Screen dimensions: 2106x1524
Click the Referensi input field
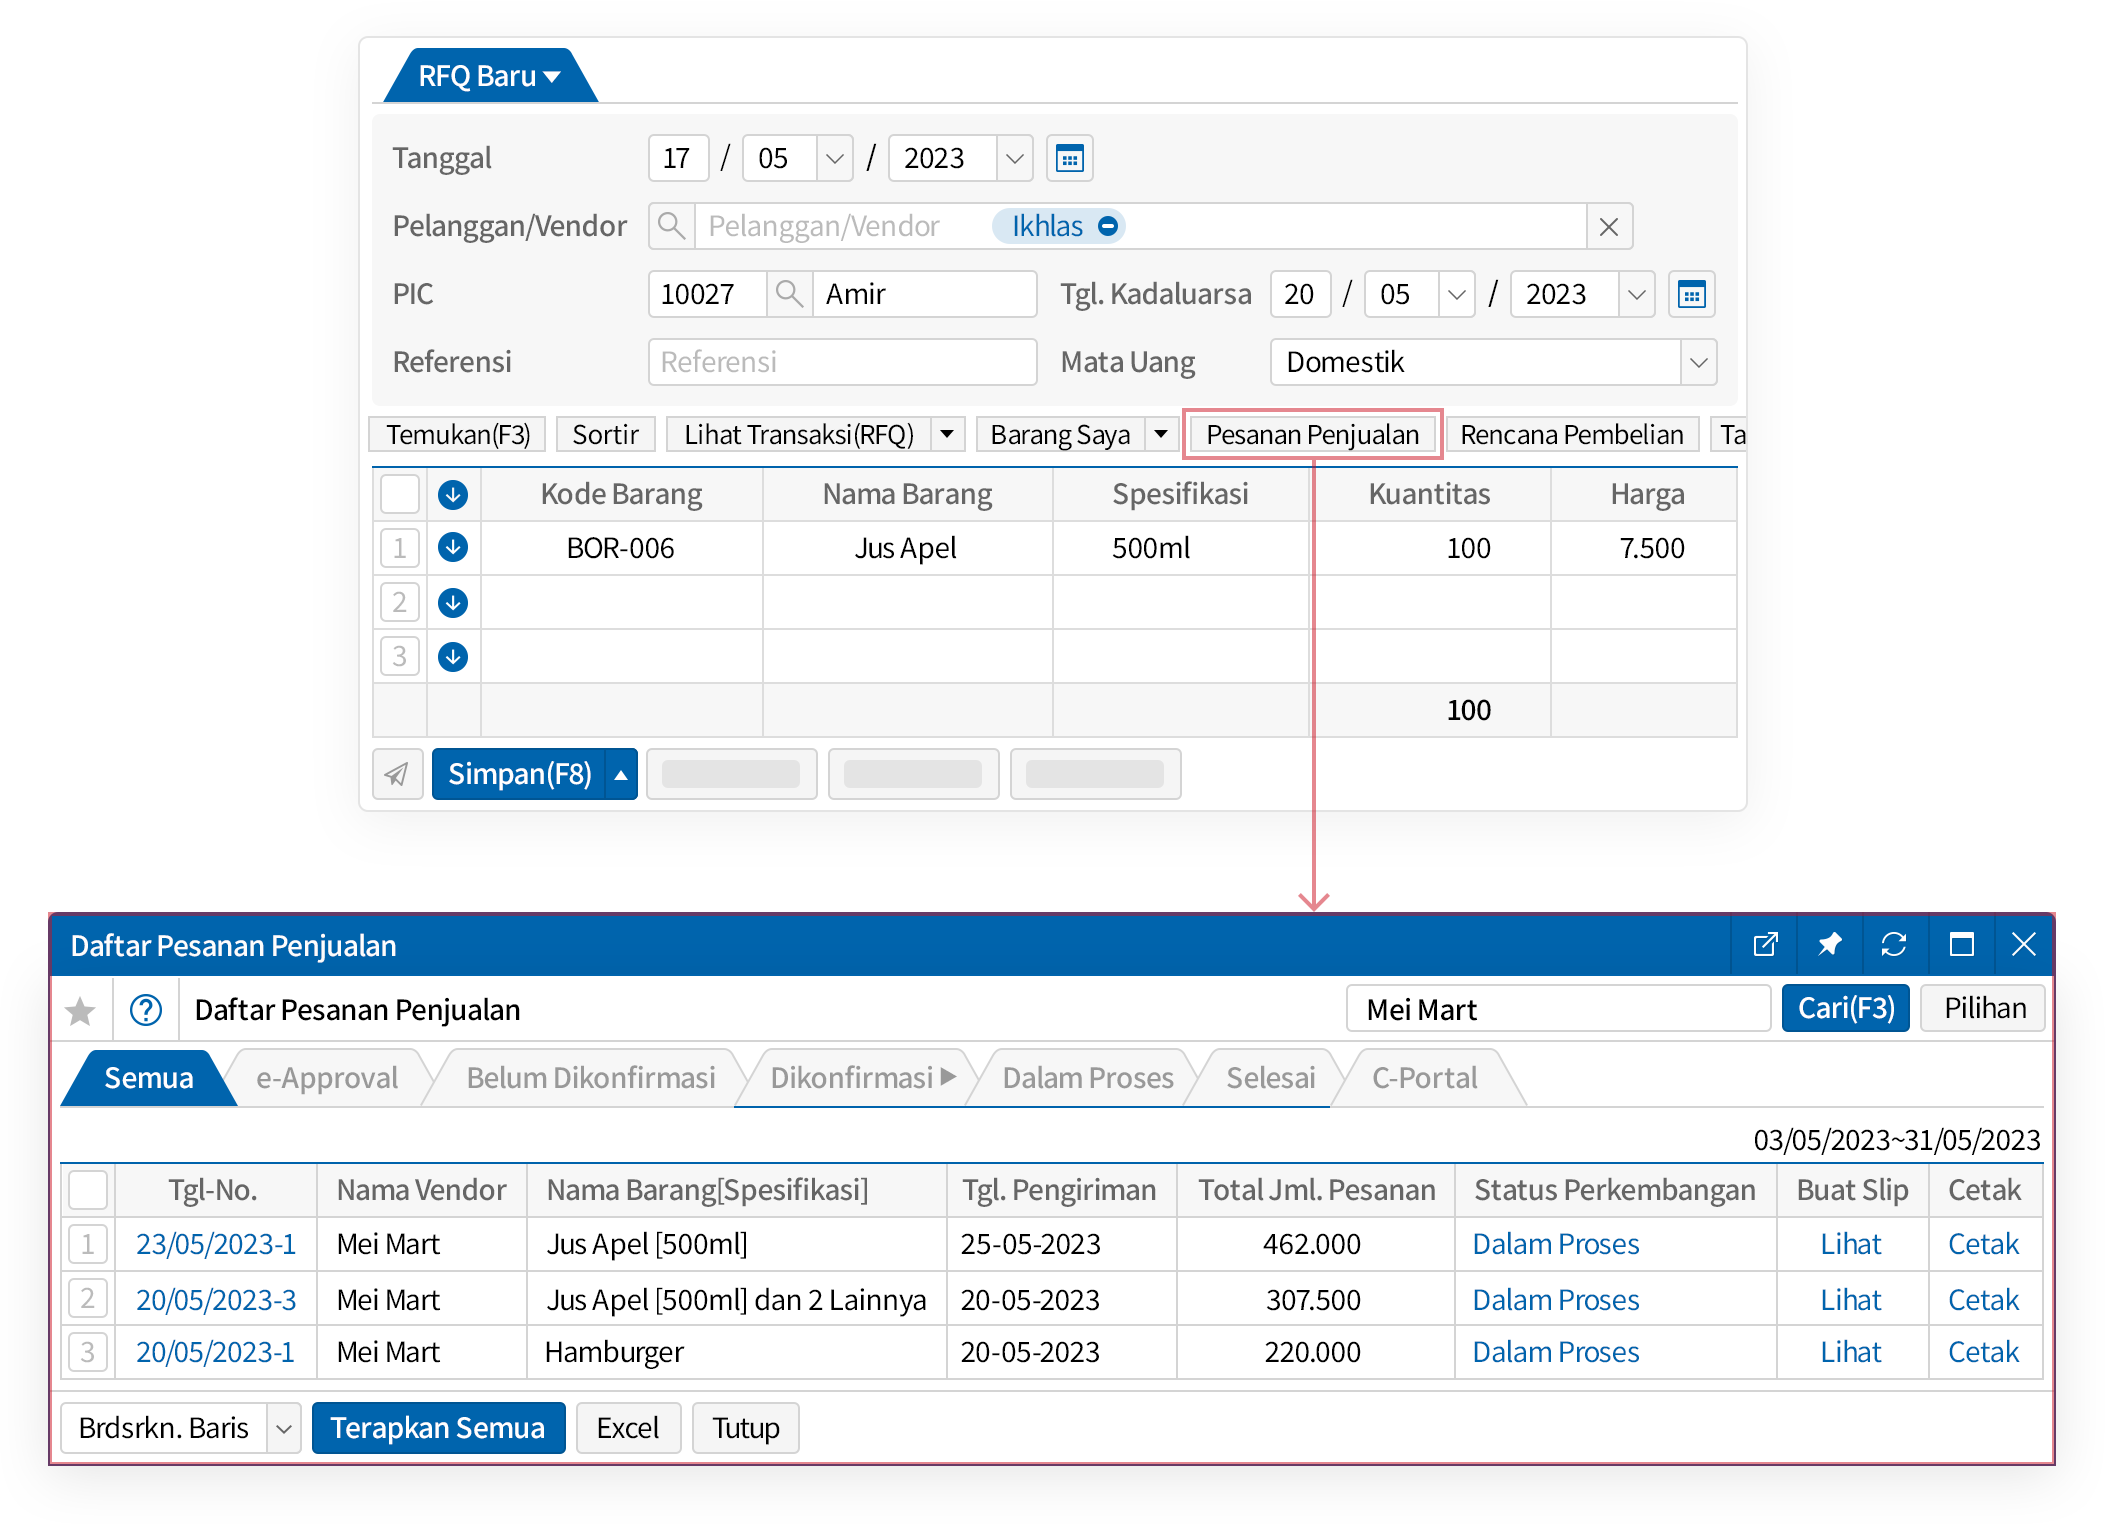coord(842,362)
